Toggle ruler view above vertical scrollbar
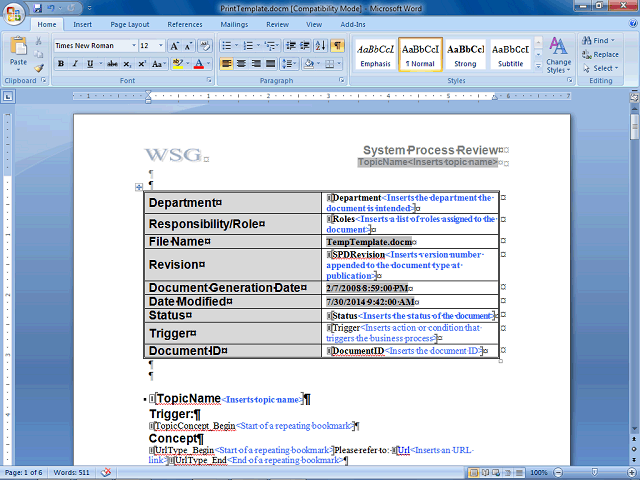640x480 pixels. click(x=634, y=97)
